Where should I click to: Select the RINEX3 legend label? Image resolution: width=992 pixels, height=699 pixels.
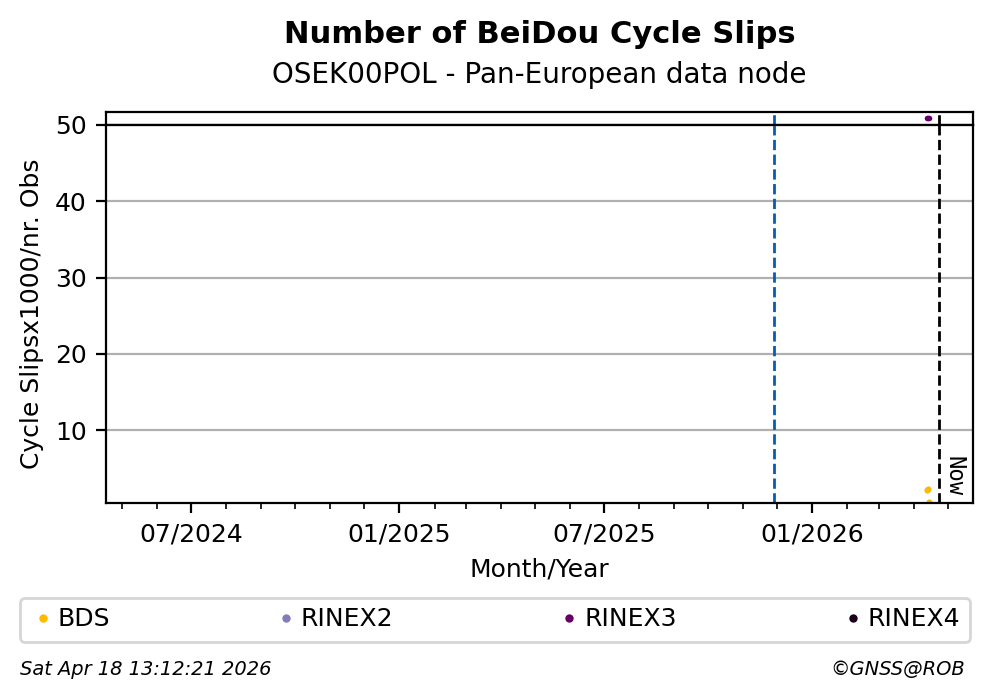630,618
